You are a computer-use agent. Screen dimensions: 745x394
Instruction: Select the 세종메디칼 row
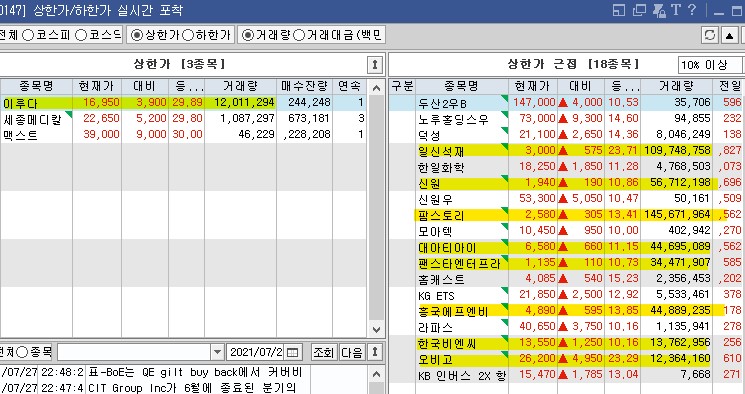pos(183,119)
